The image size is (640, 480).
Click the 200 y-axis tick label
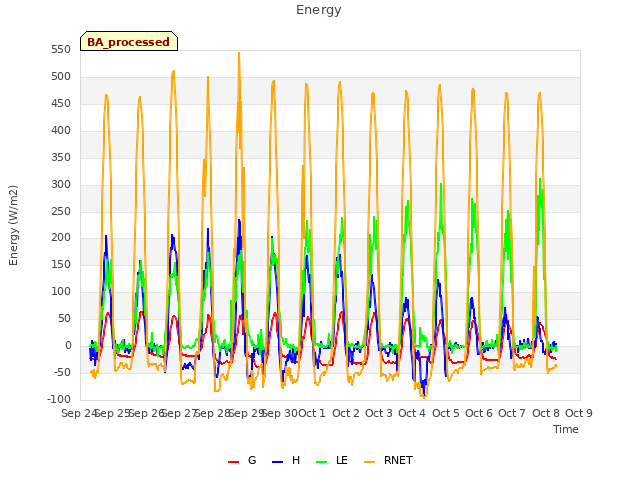pos(61,238)
